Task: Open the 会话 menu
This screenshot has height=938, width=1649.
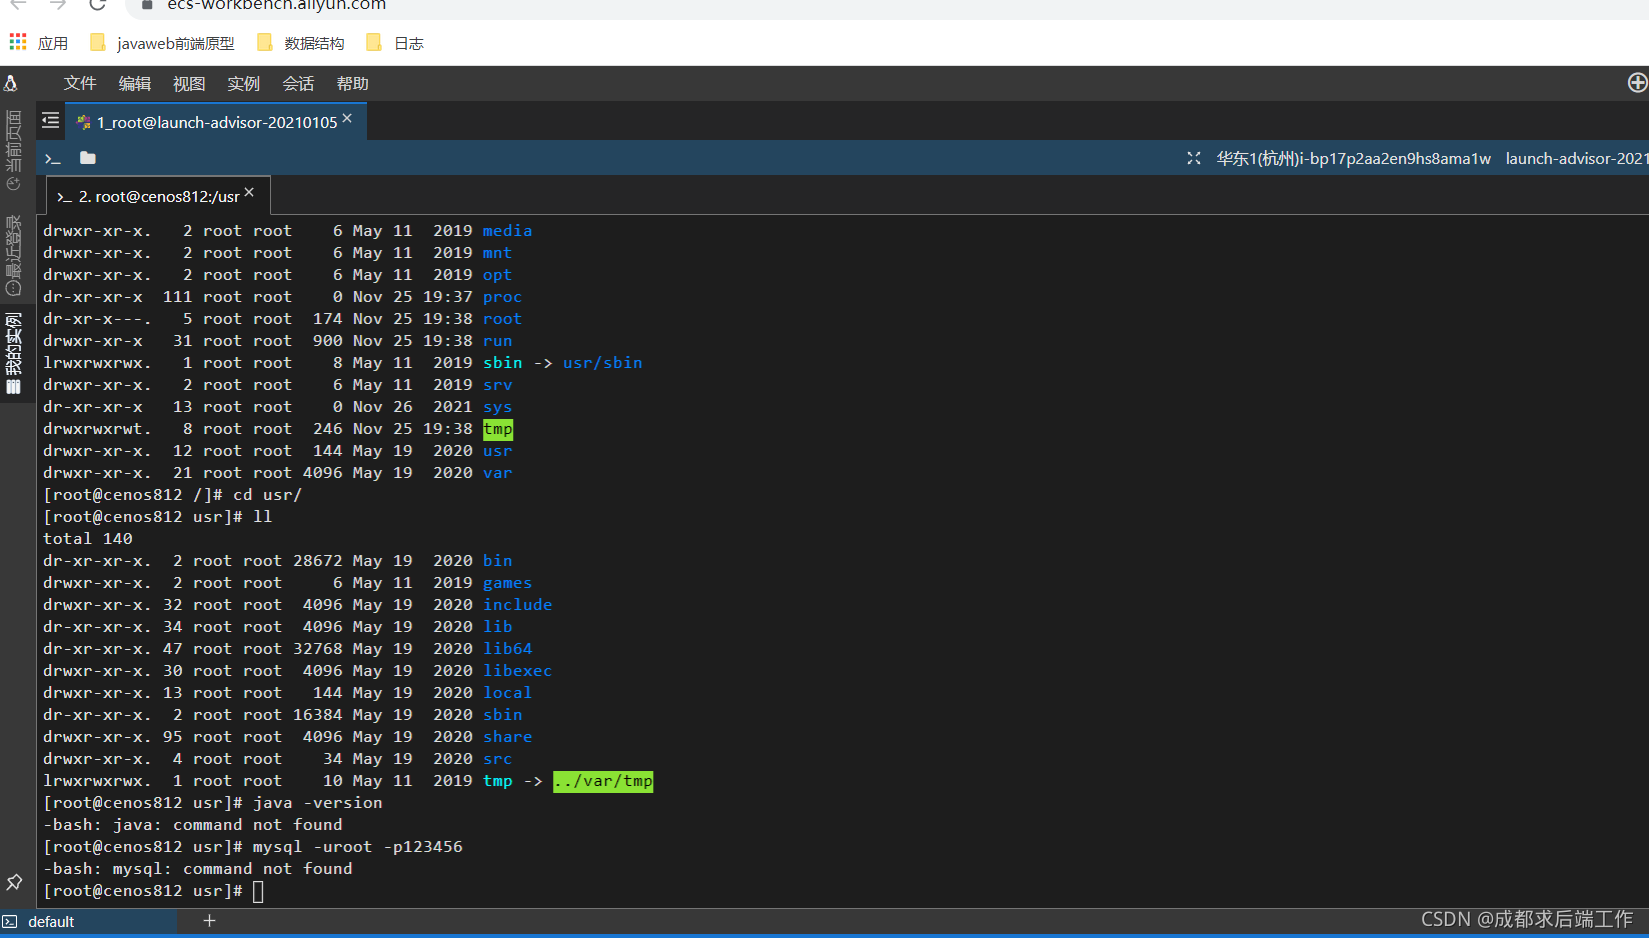Action: pos(298,84)
